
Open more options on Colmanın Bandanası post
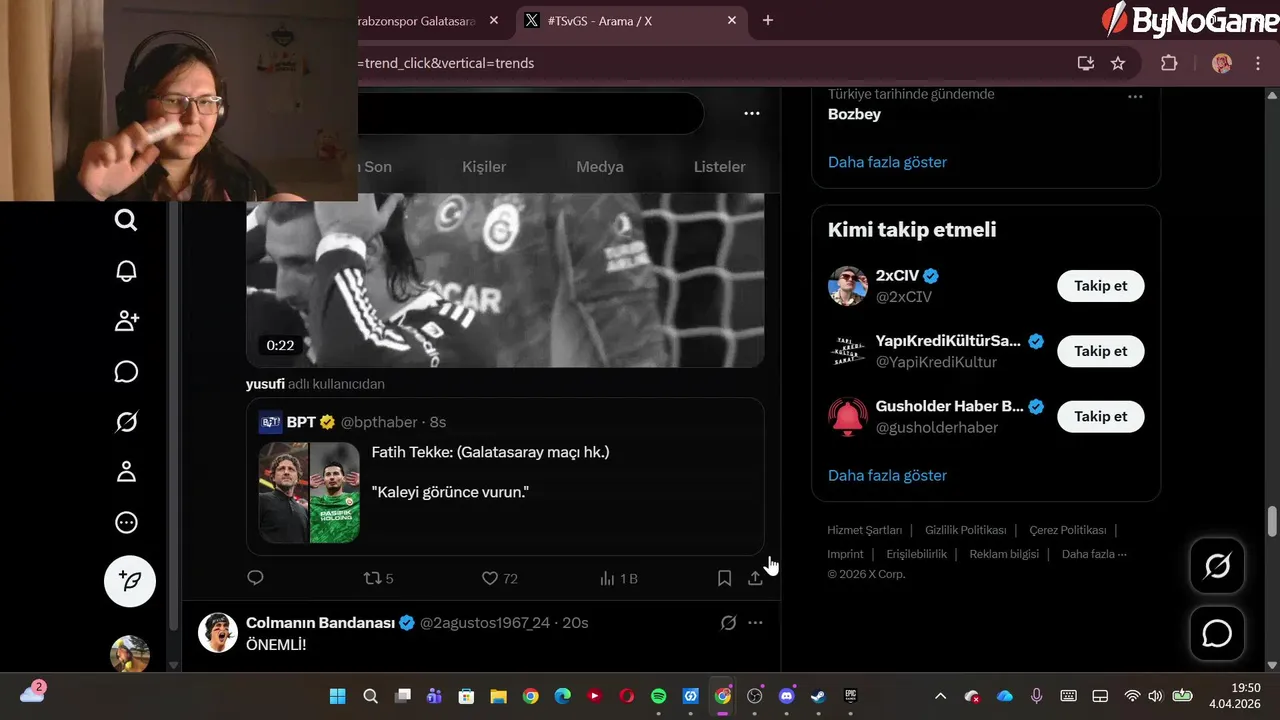point(755,623)
